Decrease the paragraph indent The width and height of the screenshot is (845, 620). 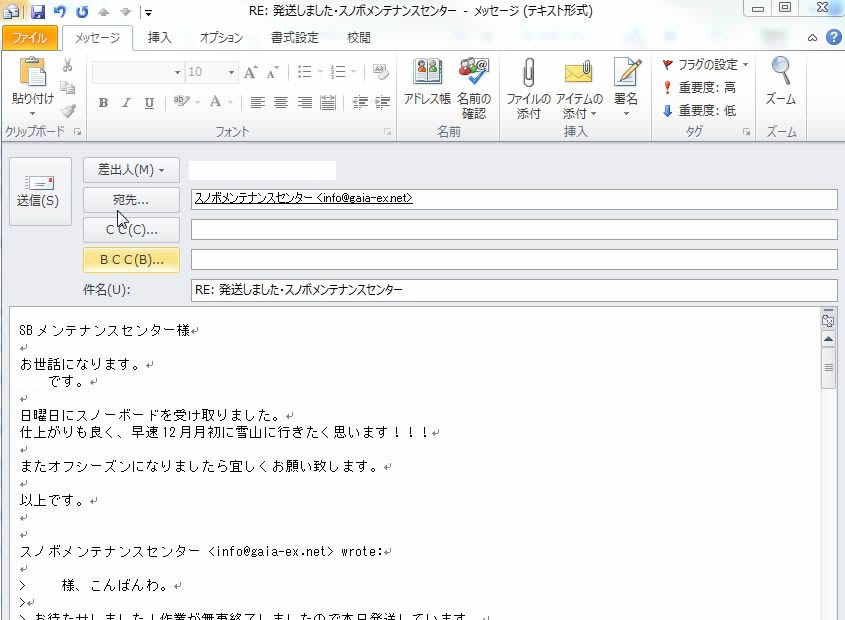(360, 102)
